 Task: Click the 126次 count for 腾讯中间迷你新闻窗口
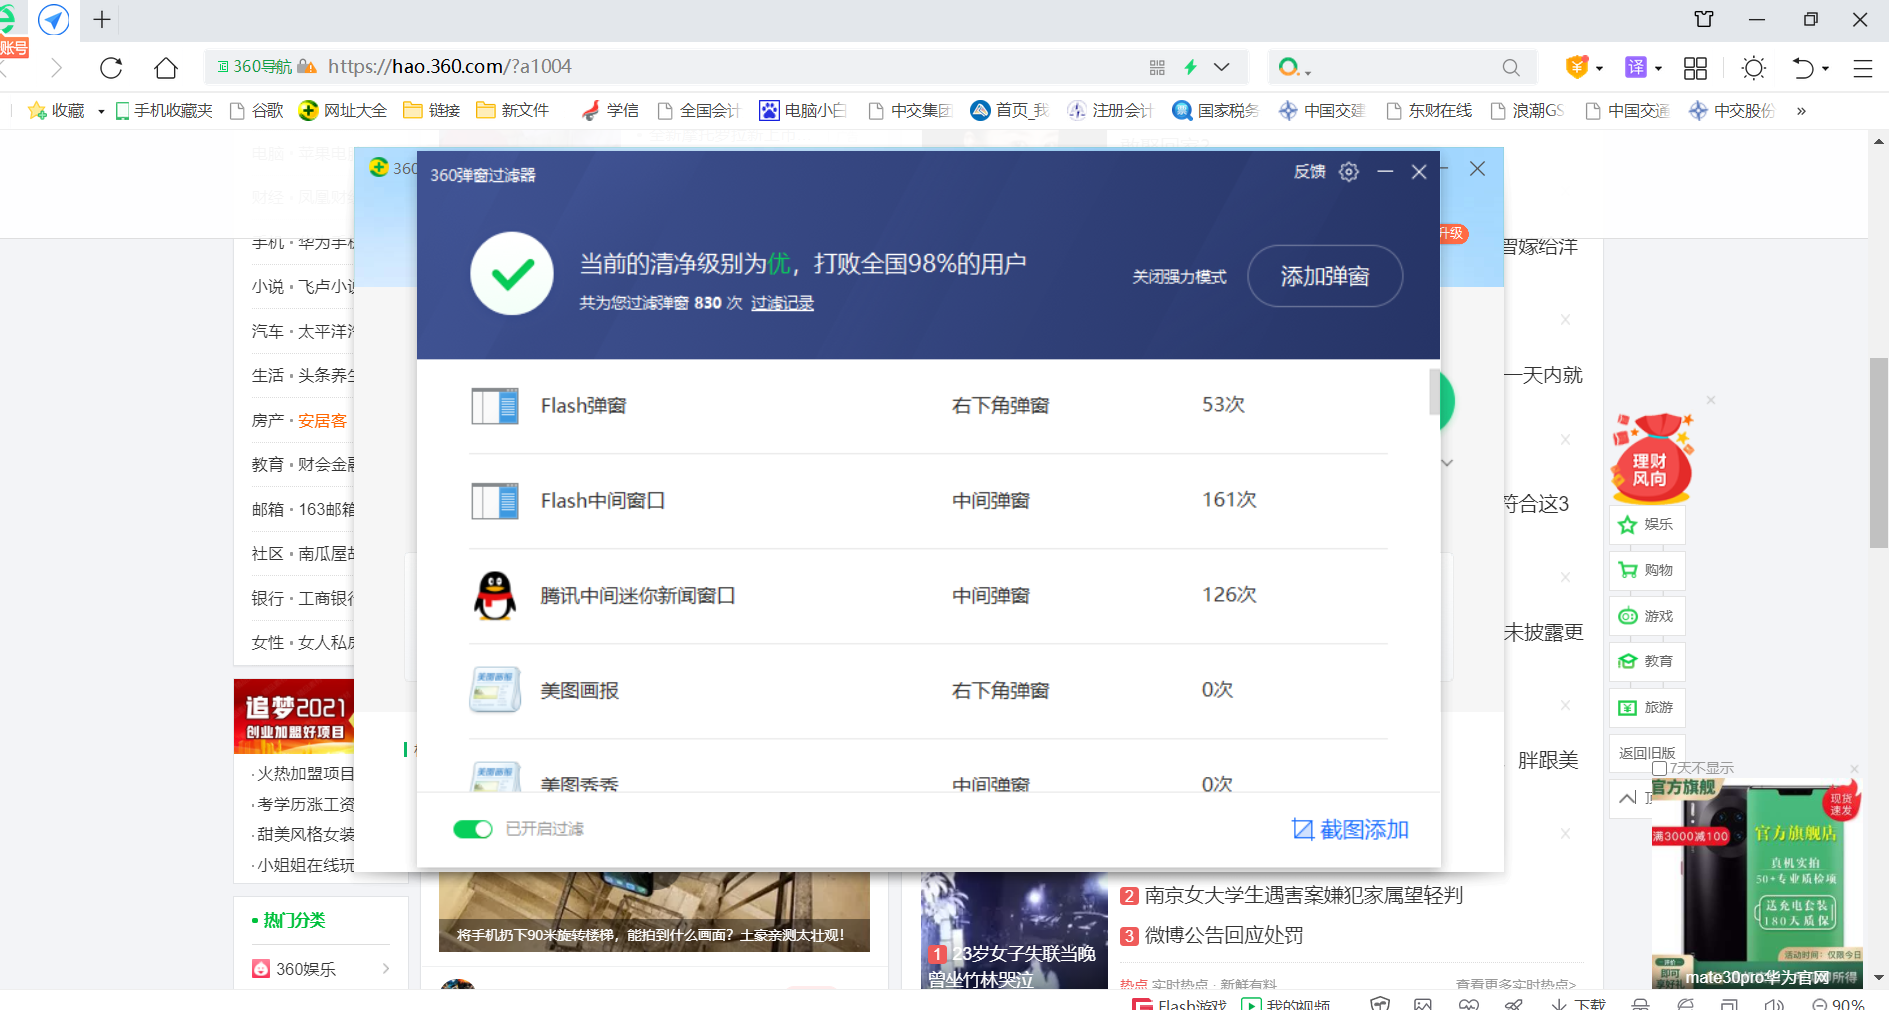pos(1229,595)
